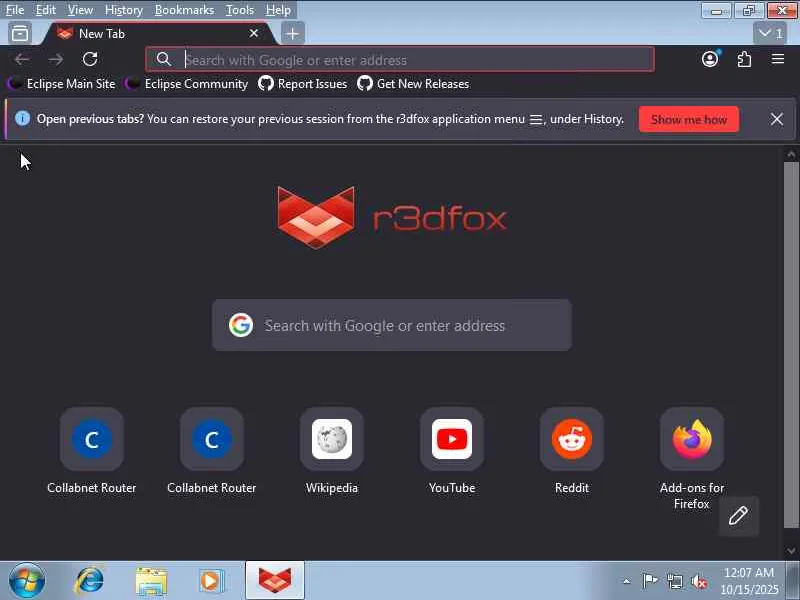Open Eclipse Community bookmark
This screenshot has height=600, width=800.
[187, 84]
